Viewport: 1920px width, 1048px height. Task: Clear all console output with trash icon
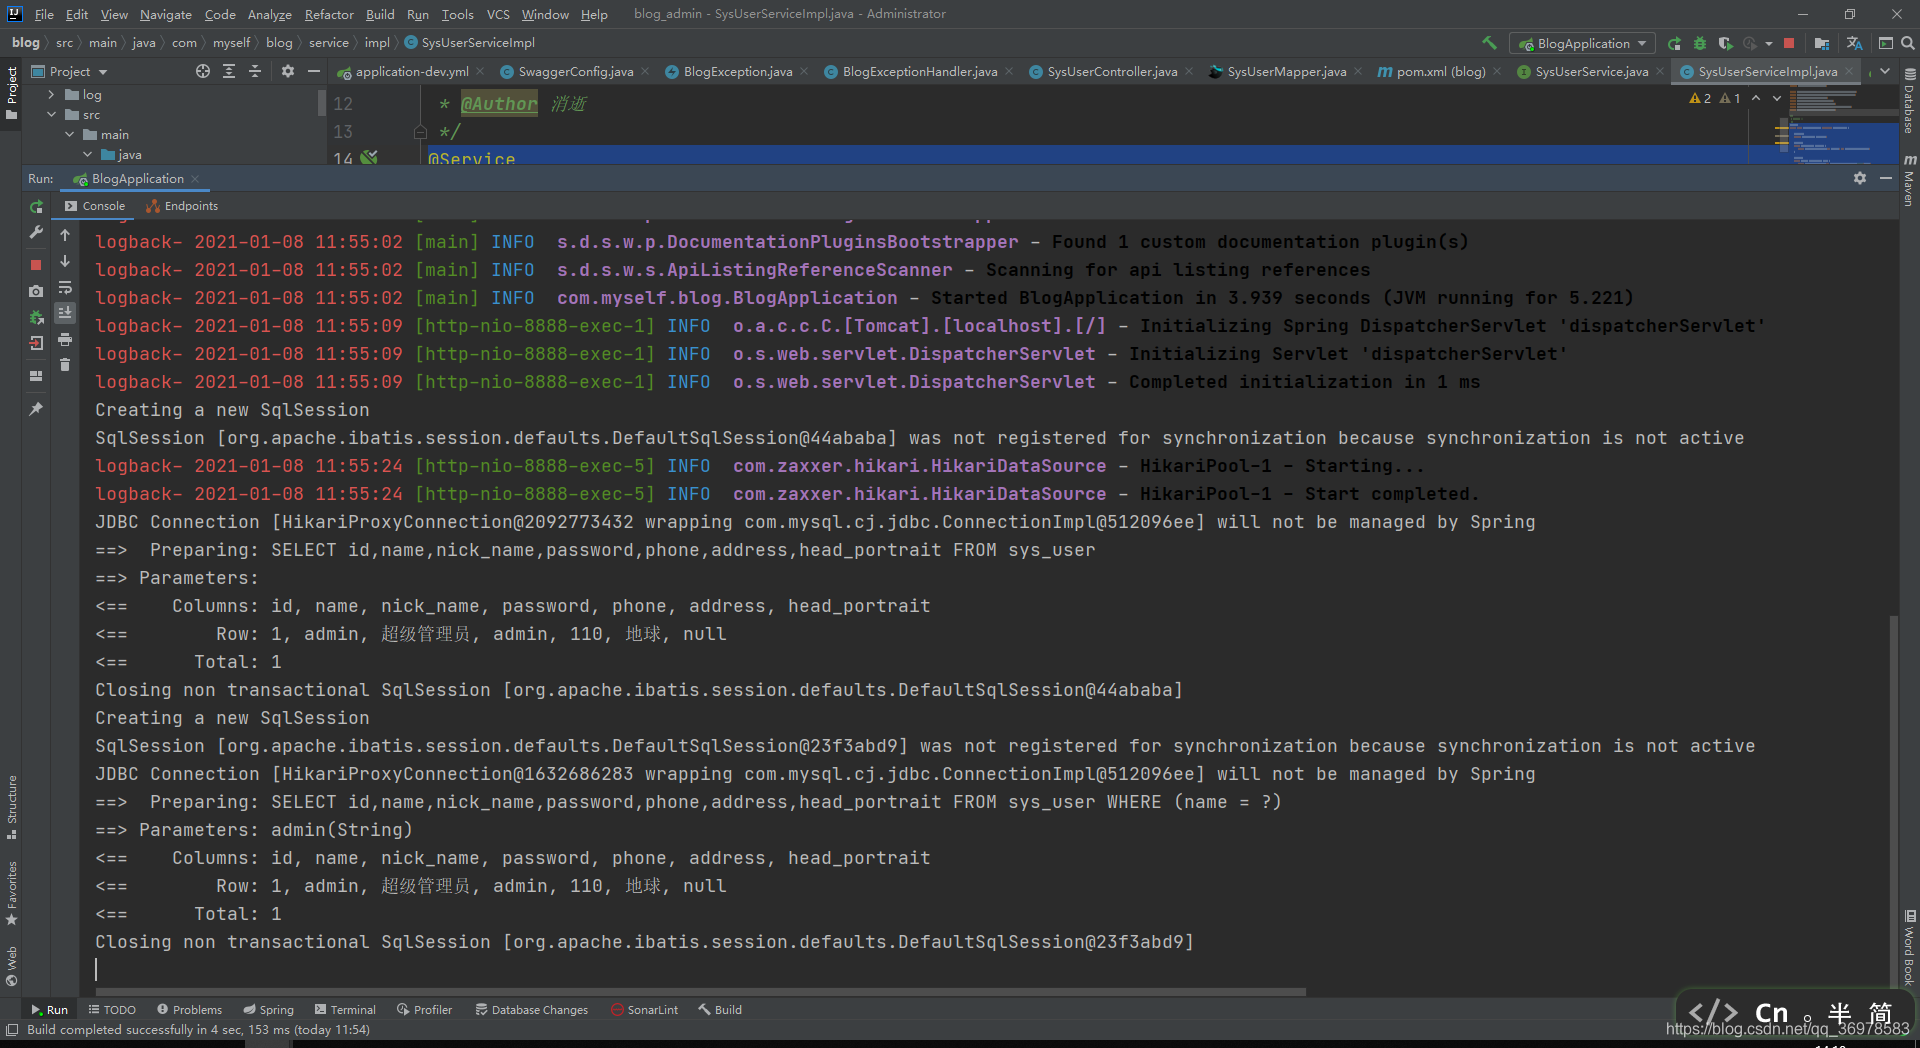[65, 366]
